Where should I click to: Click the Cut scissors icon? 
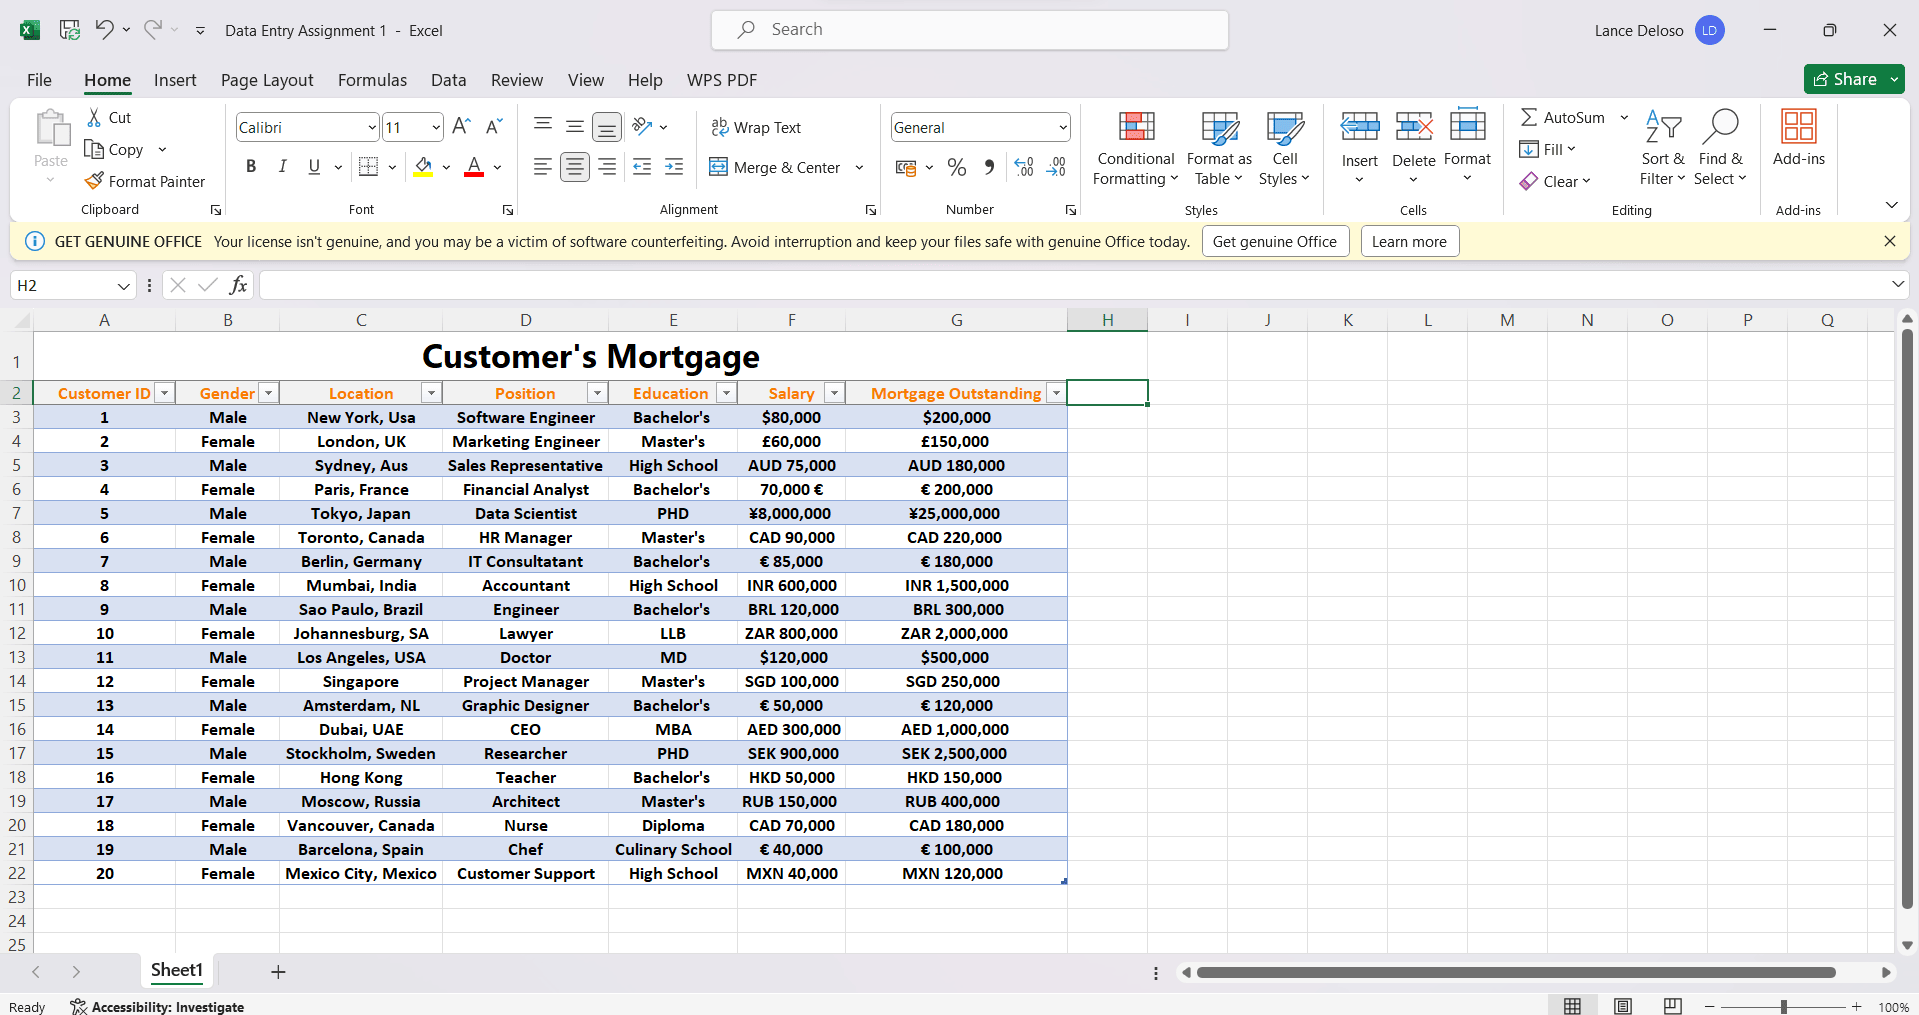94,117
